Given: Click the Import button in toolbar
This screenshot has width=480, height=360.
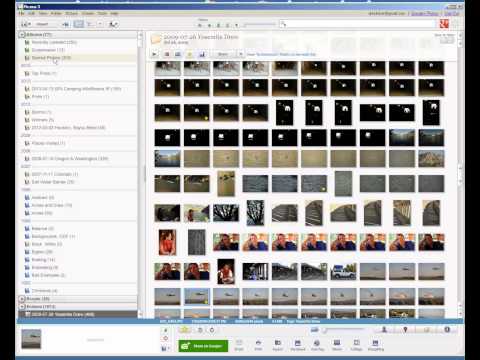Looking at the screenshot, I should [x=42, y=24].
